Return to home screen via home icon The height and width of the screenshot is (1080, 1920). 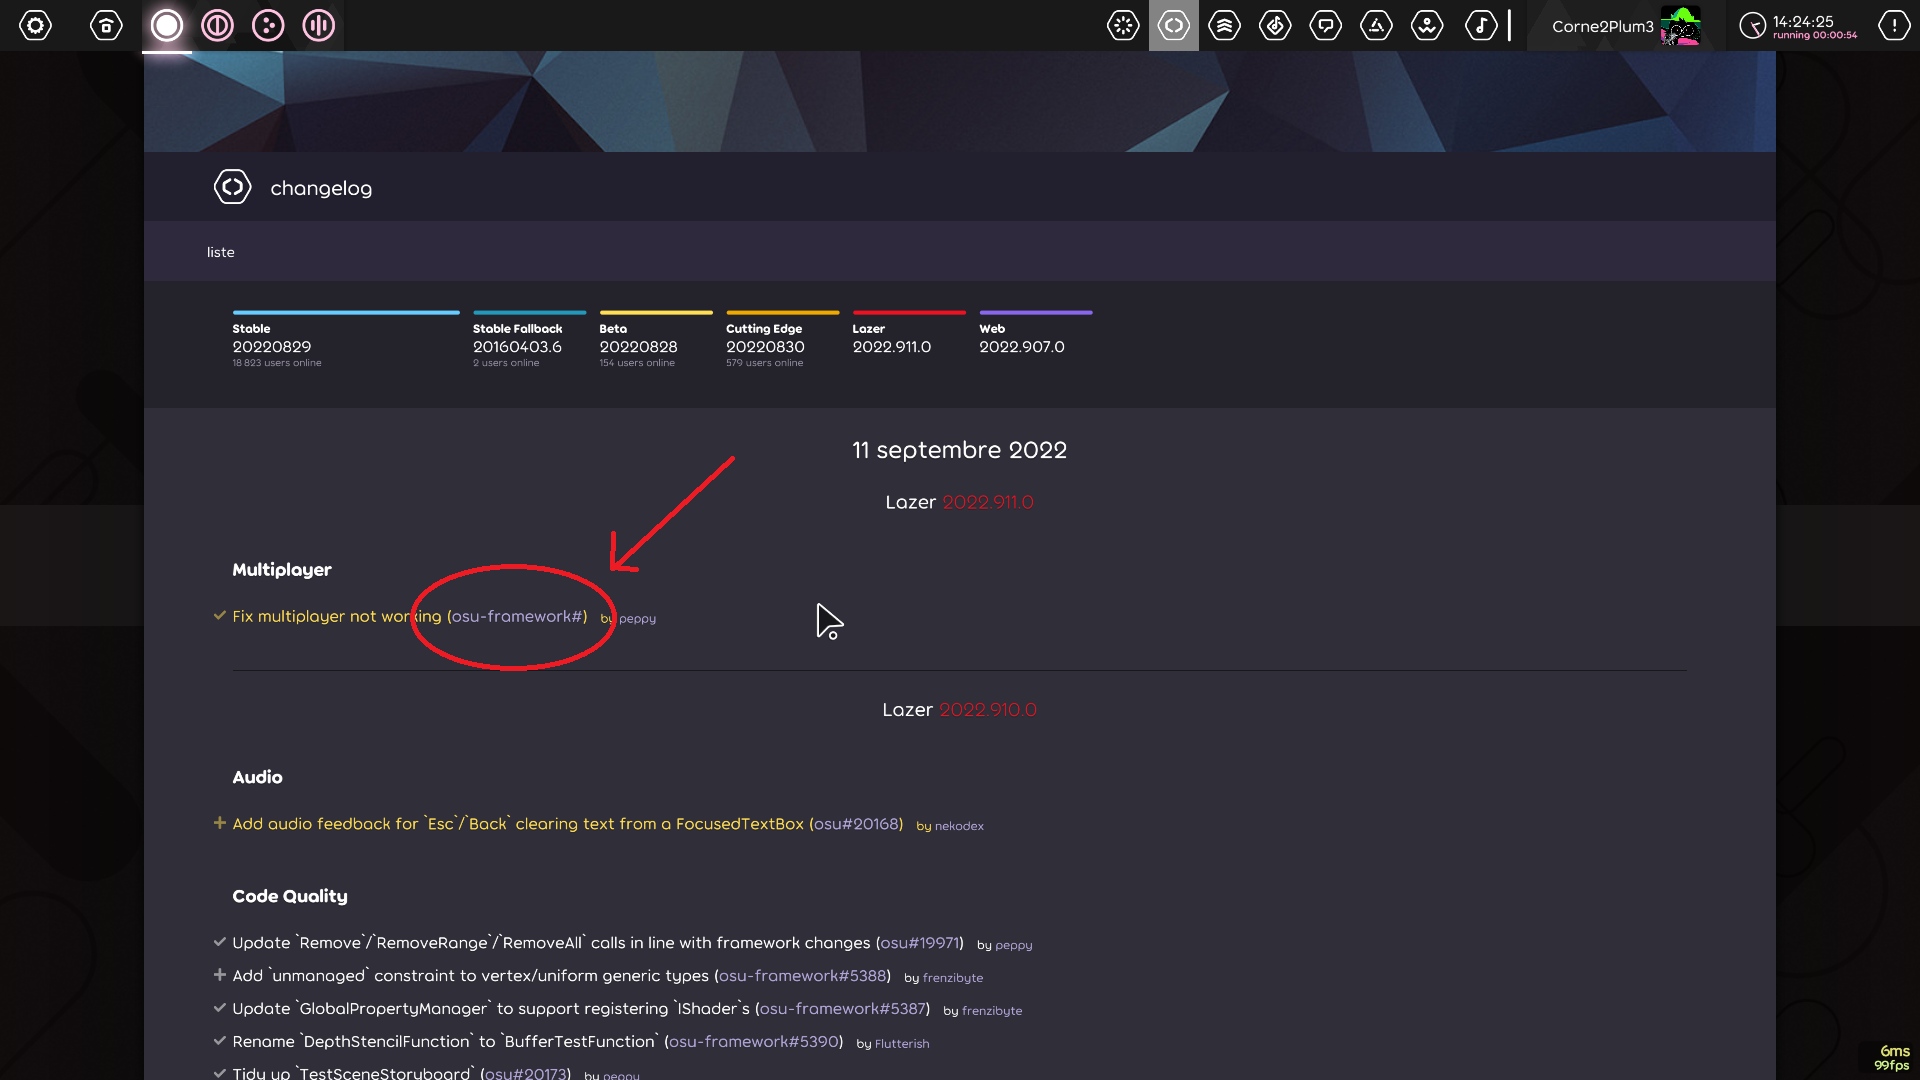(106, 25)
